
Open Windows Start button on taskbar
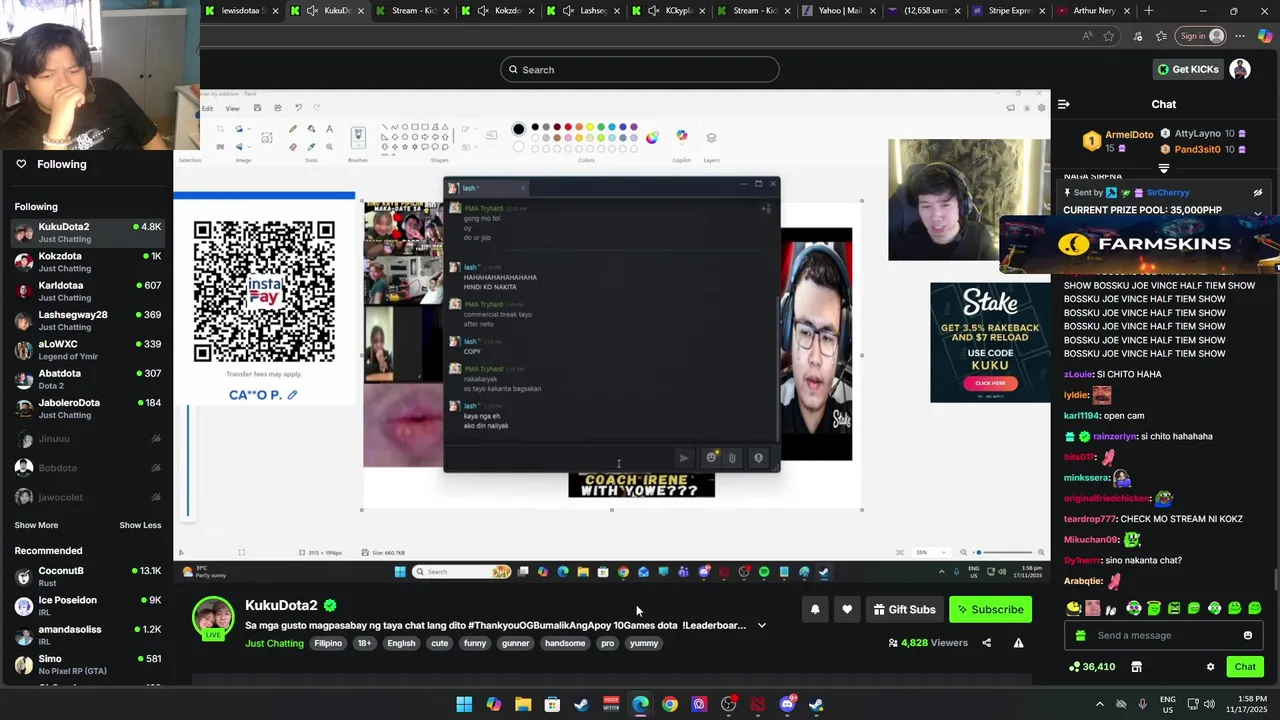(464, 704)
